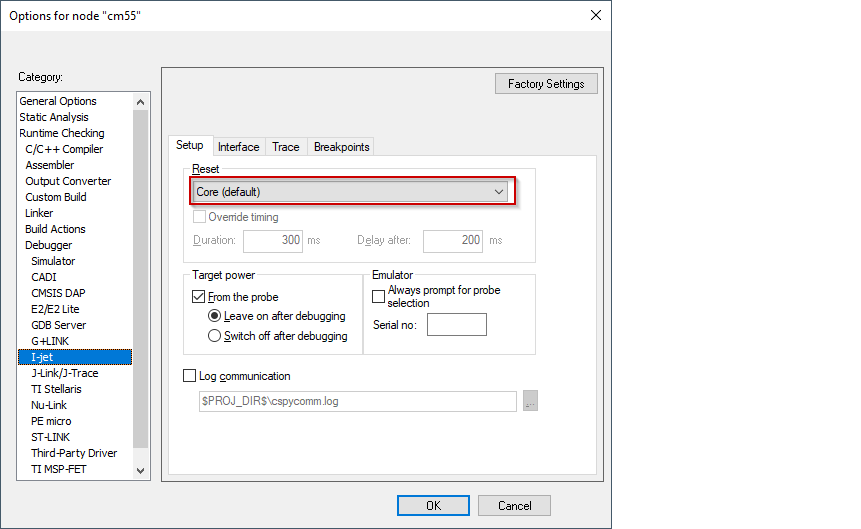The image size is (861, 529).
Task: Open the Reset strategy dropdown
Action: (x=351, y=191)
